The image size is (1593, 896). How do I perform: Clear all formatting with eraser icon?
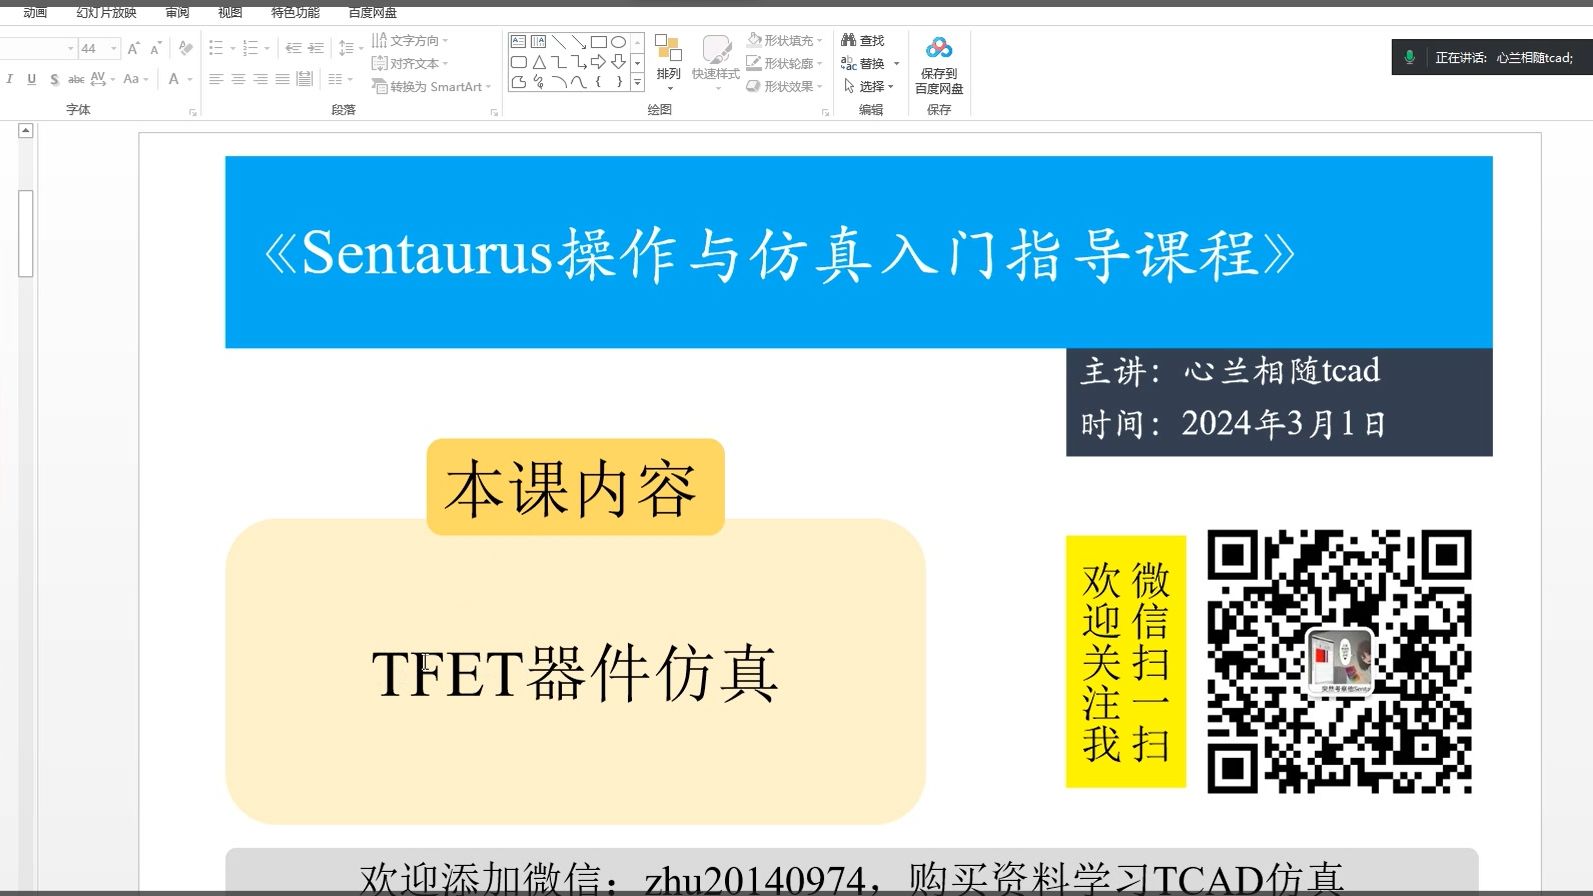pyautogui.click(x=186, y=47)
